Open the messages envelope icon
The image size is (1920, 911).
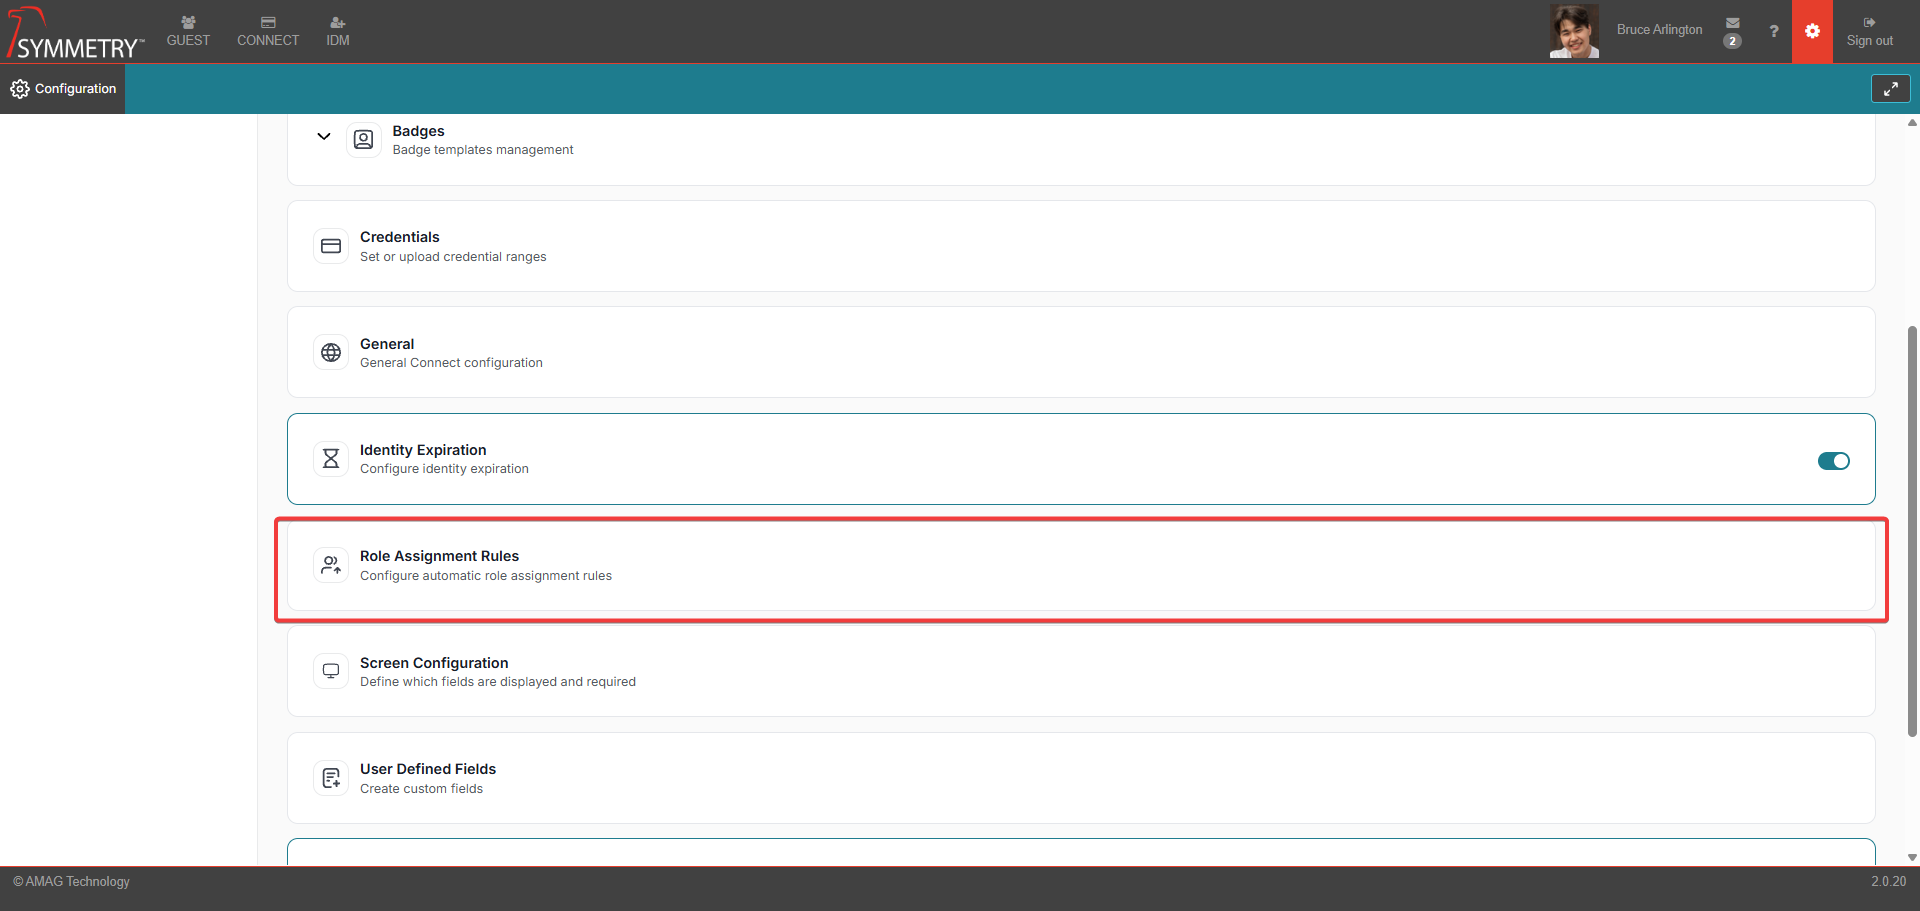tap(1732, 24)
